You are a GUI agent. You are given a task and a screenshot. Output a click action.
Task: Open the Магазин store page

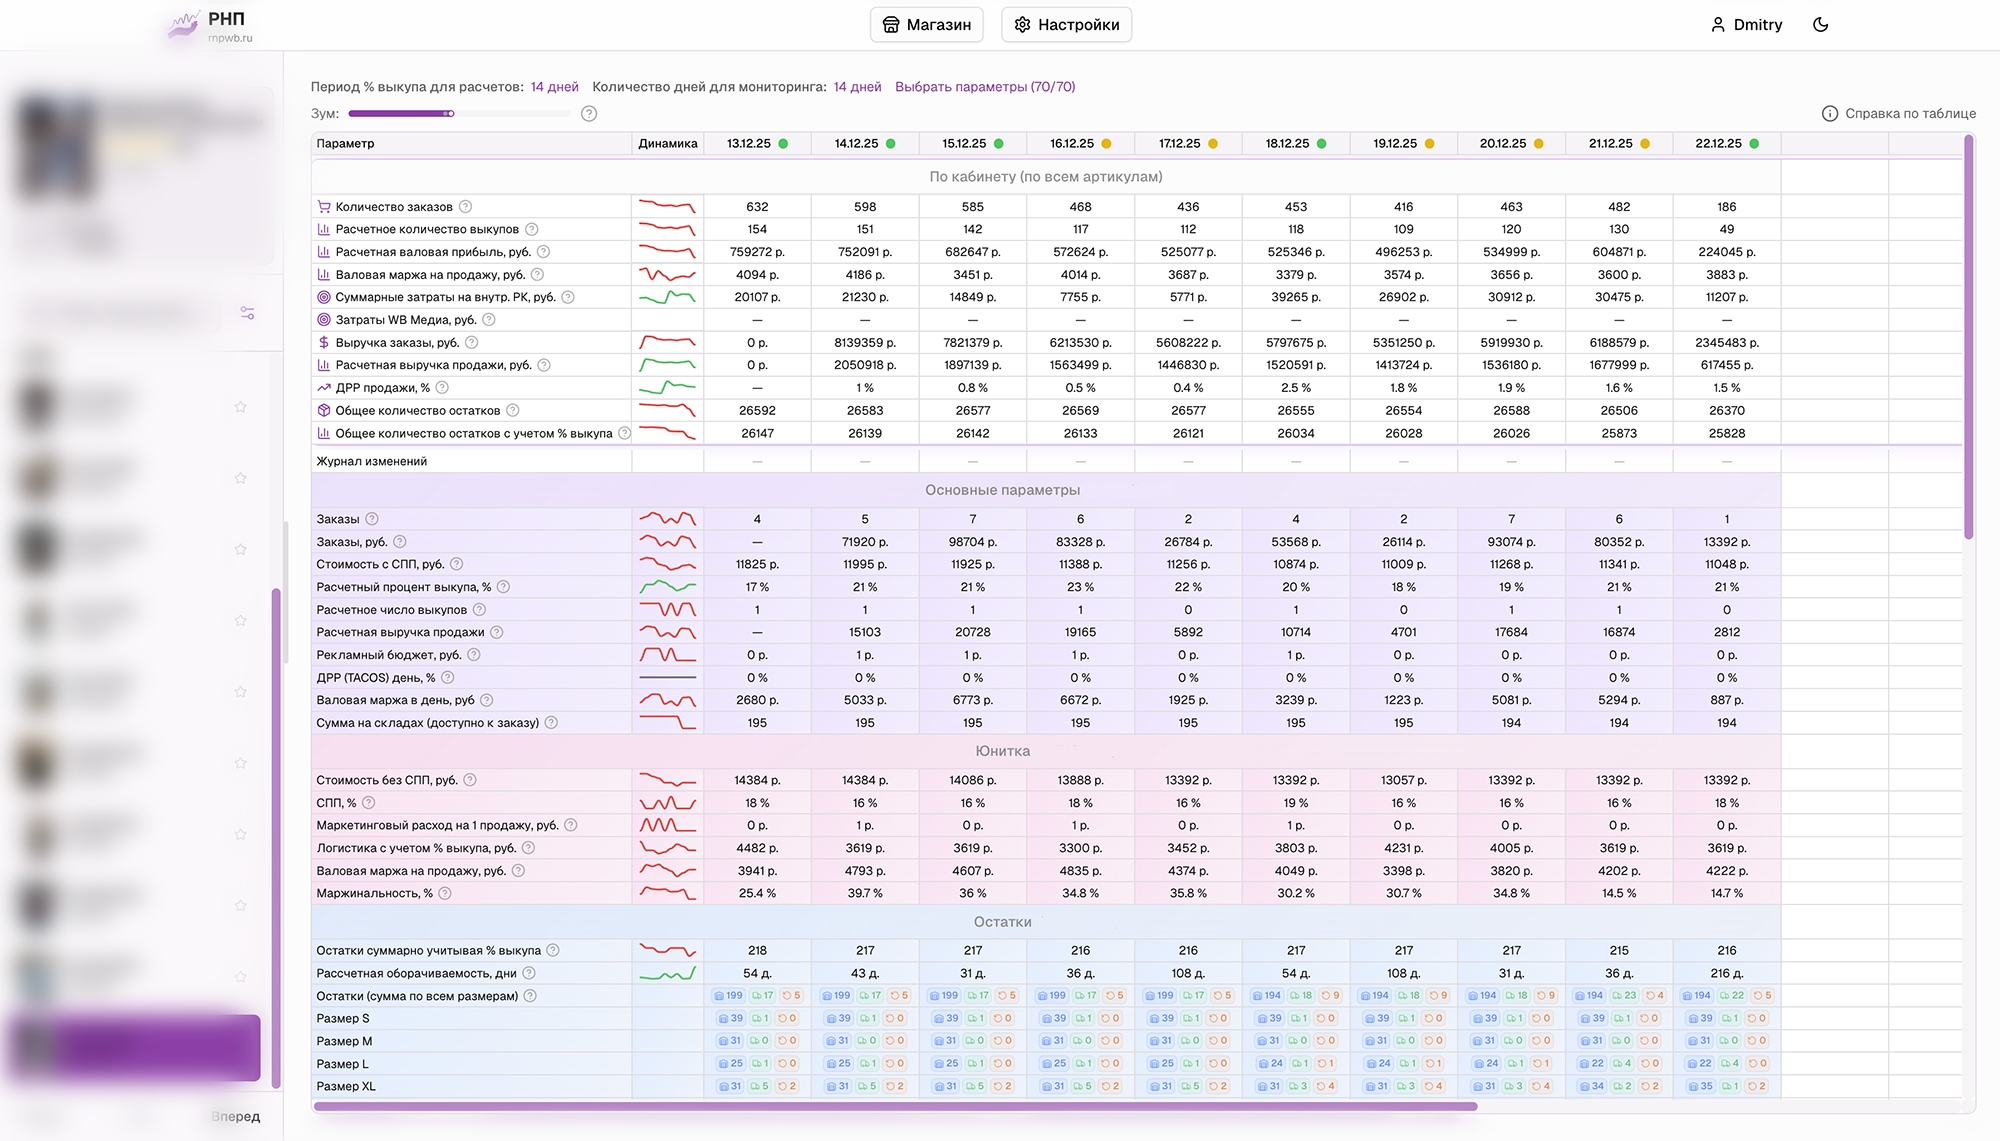(926, 25)
